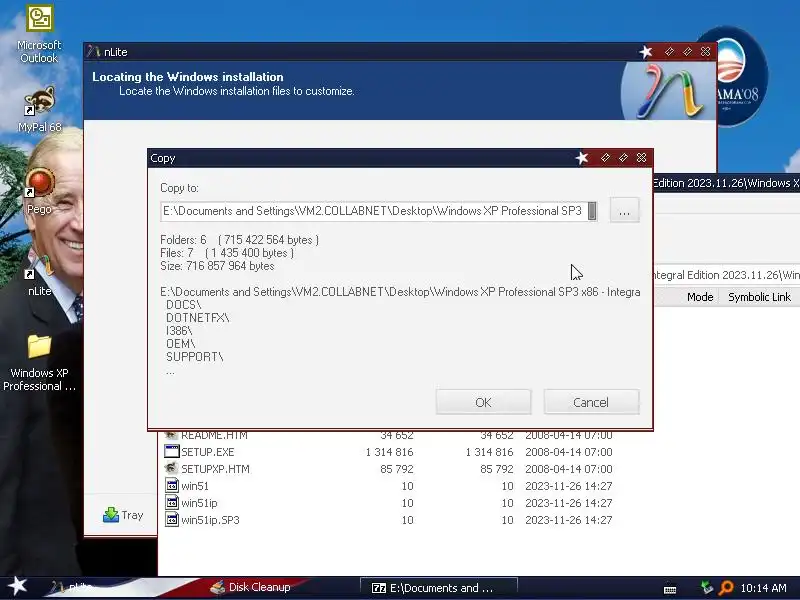Open Windows XP Professional desktop folder
800x600 pixels.
[x=39, y=363]
